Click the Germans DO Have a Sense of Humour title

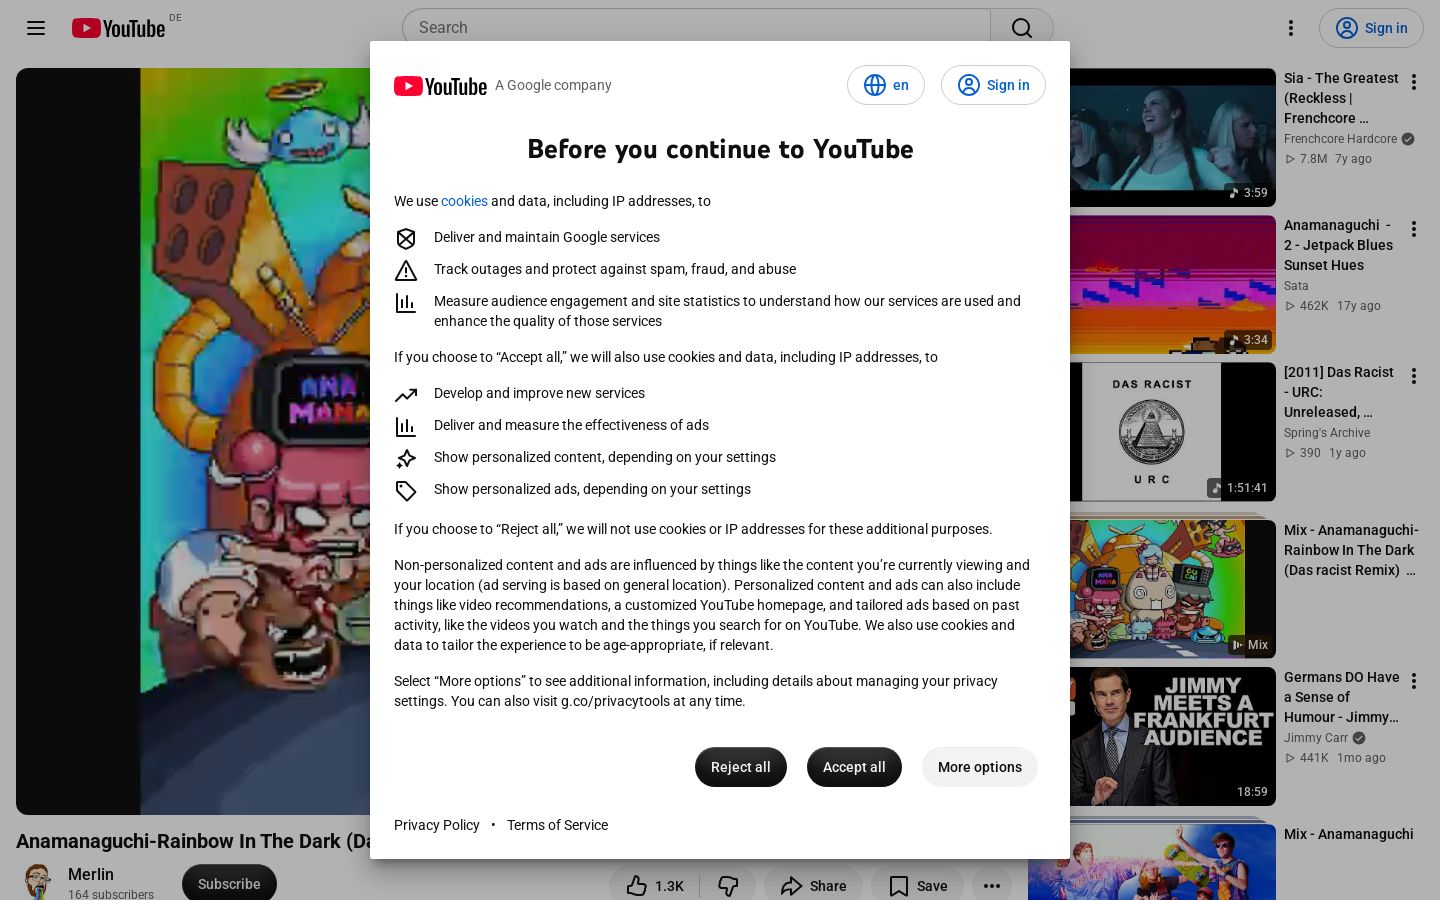tap(1341, 697)
